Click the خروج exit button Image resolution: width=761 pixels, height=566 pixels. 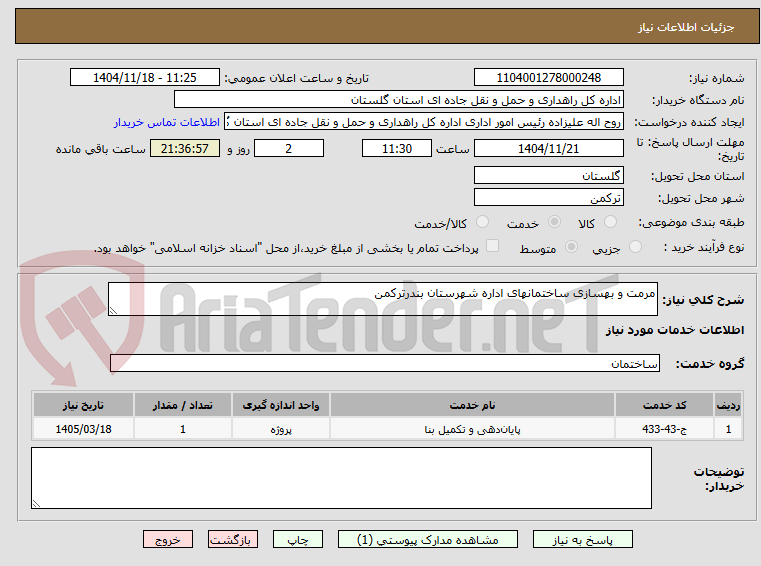tap(167, 539)
